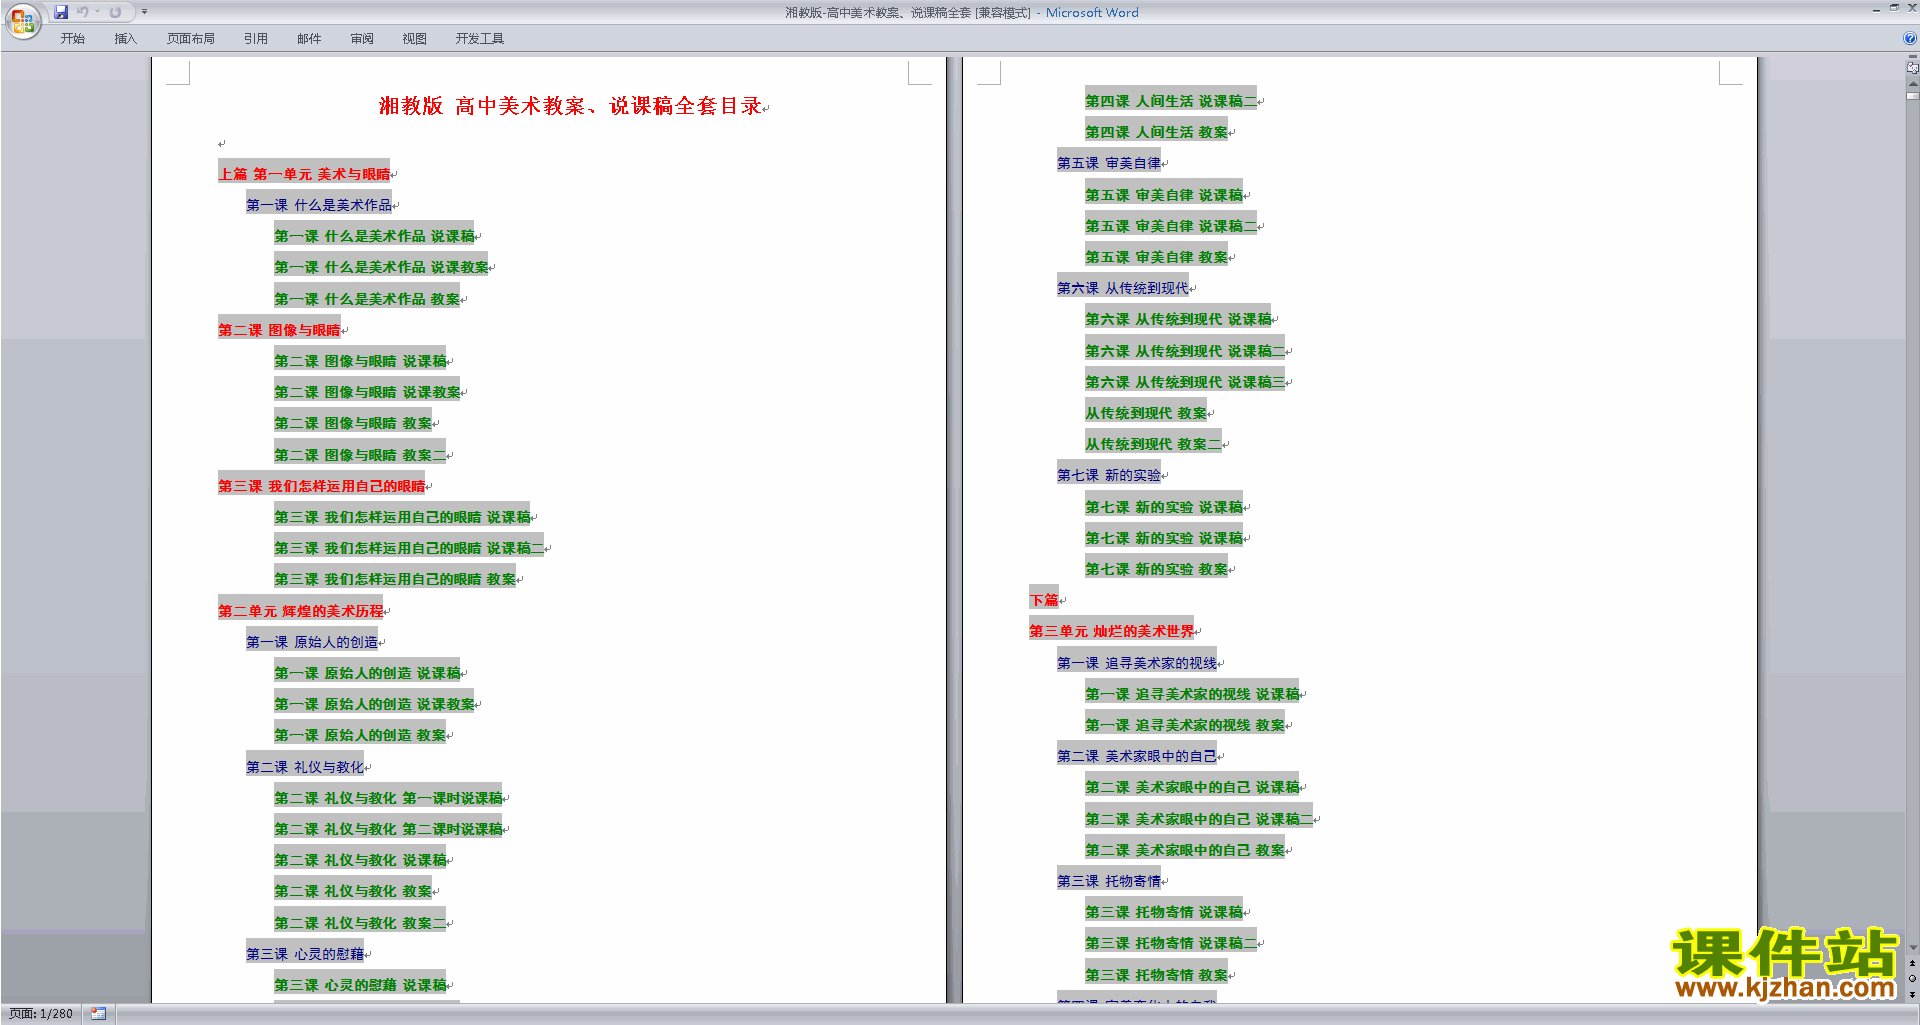
Task: Follow link 第七课 新的实验 heading
Action: [x=1109, y=475]
